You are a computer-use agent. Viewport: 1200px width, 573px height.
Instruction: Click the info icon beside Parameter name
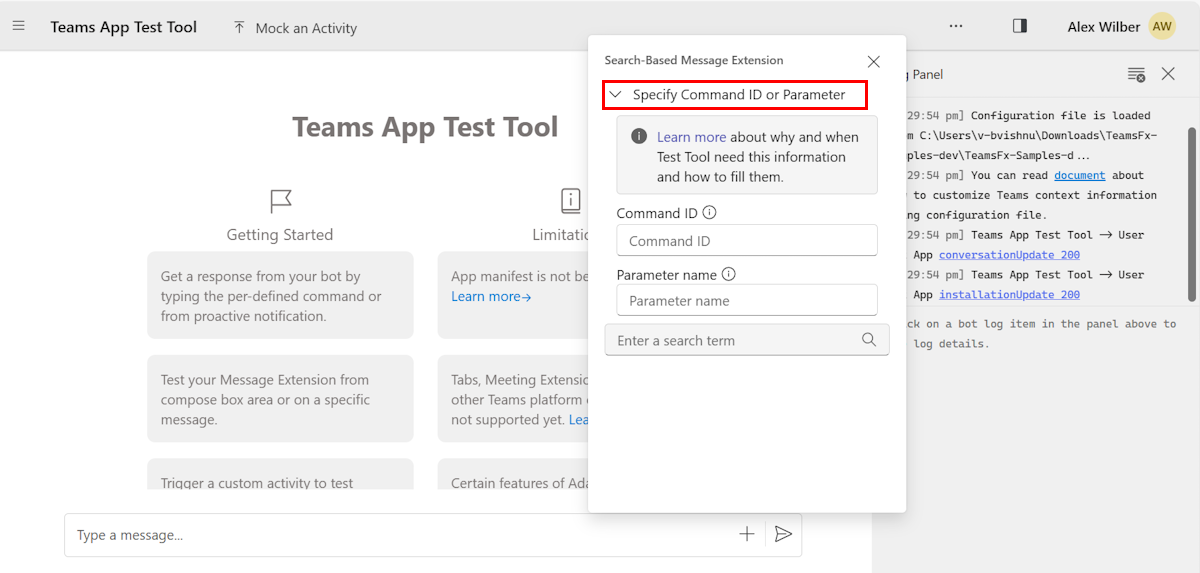(x=729, y=274)
